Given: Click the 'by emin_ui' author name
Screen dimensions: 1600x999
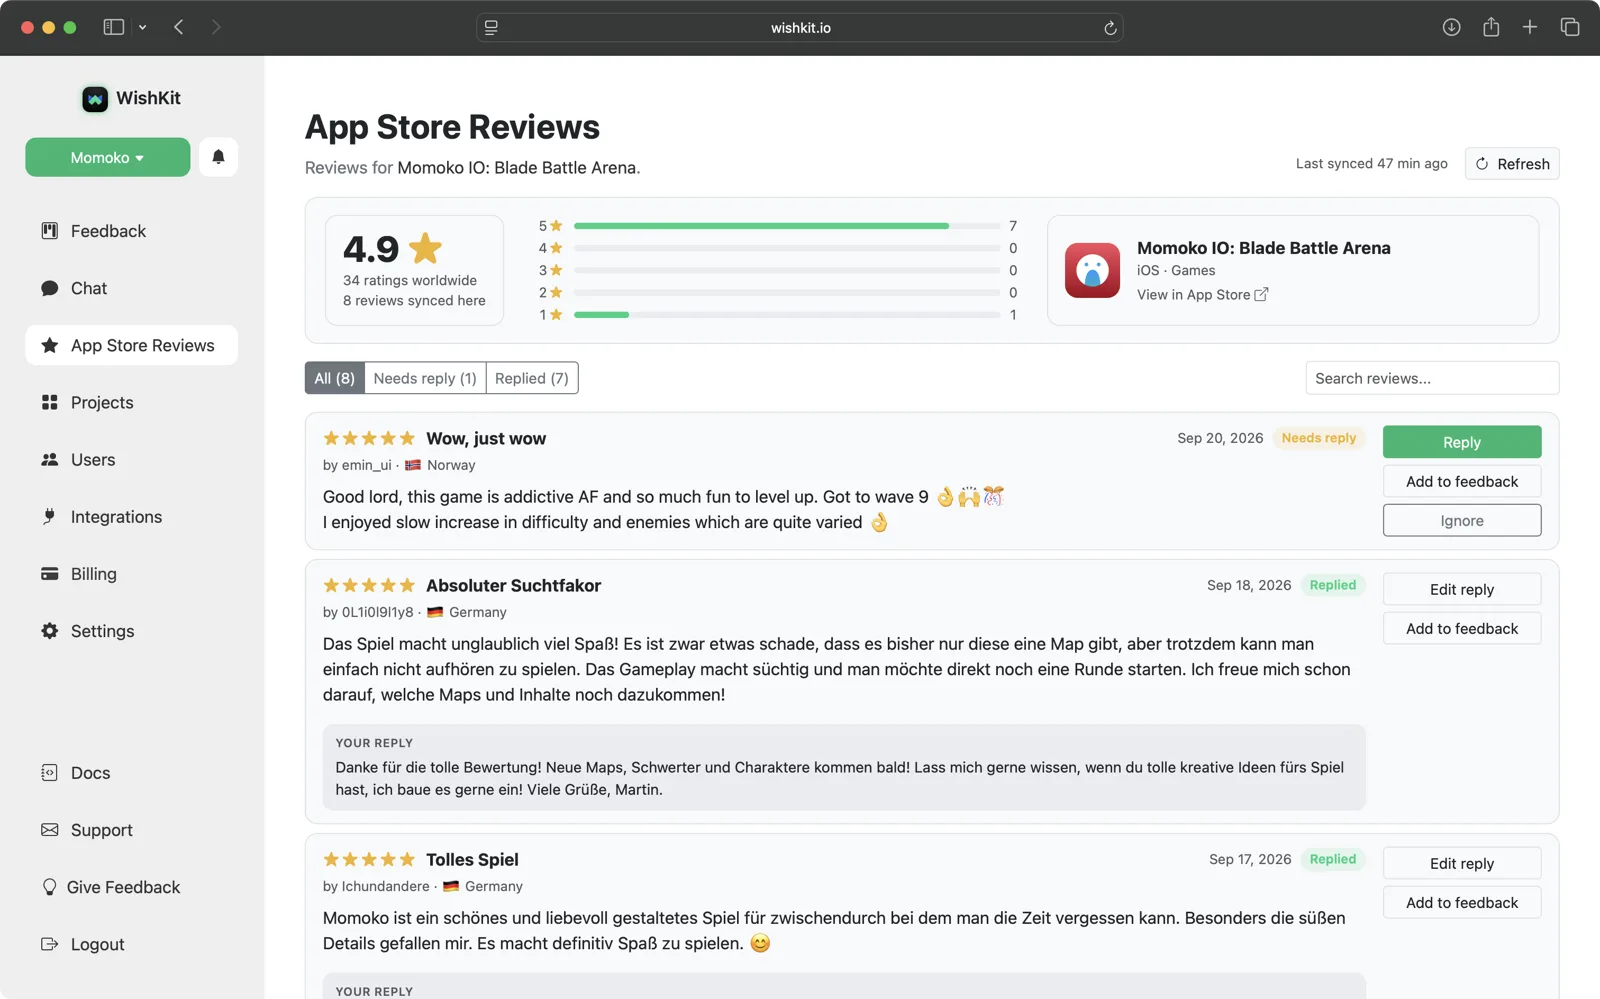Looking at the screenshot, I should (x=357, y=465).
